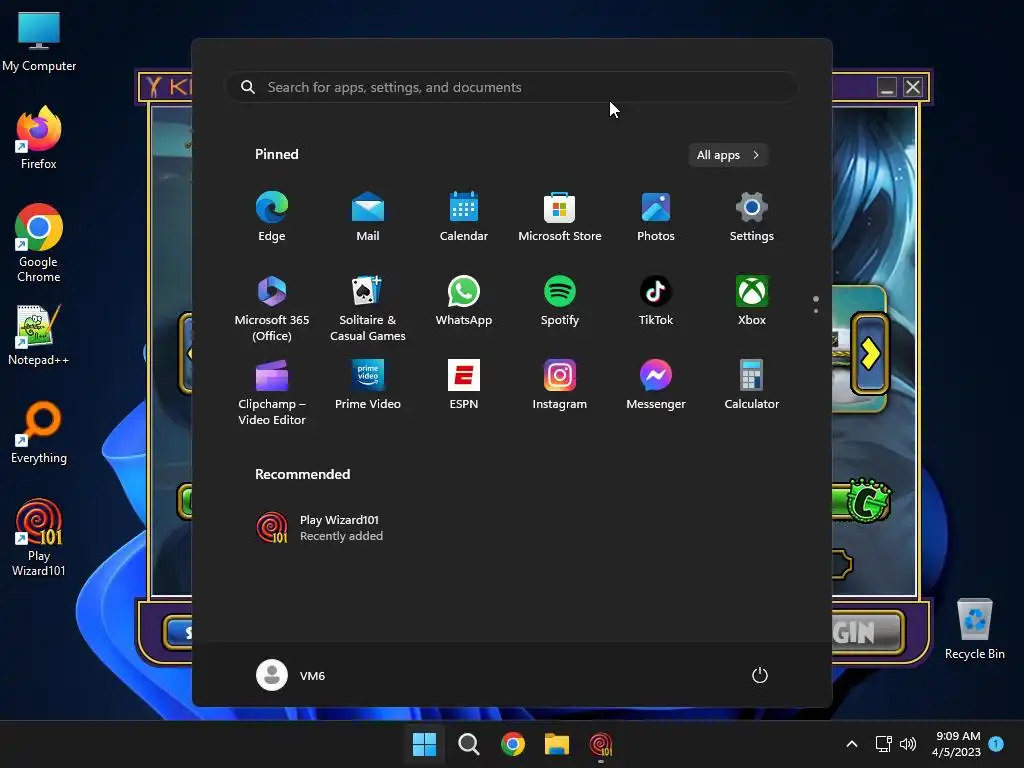Open the VM6 user account menu
The height and width of the screenshot is (768, 1024).
(x=291, y=675)
